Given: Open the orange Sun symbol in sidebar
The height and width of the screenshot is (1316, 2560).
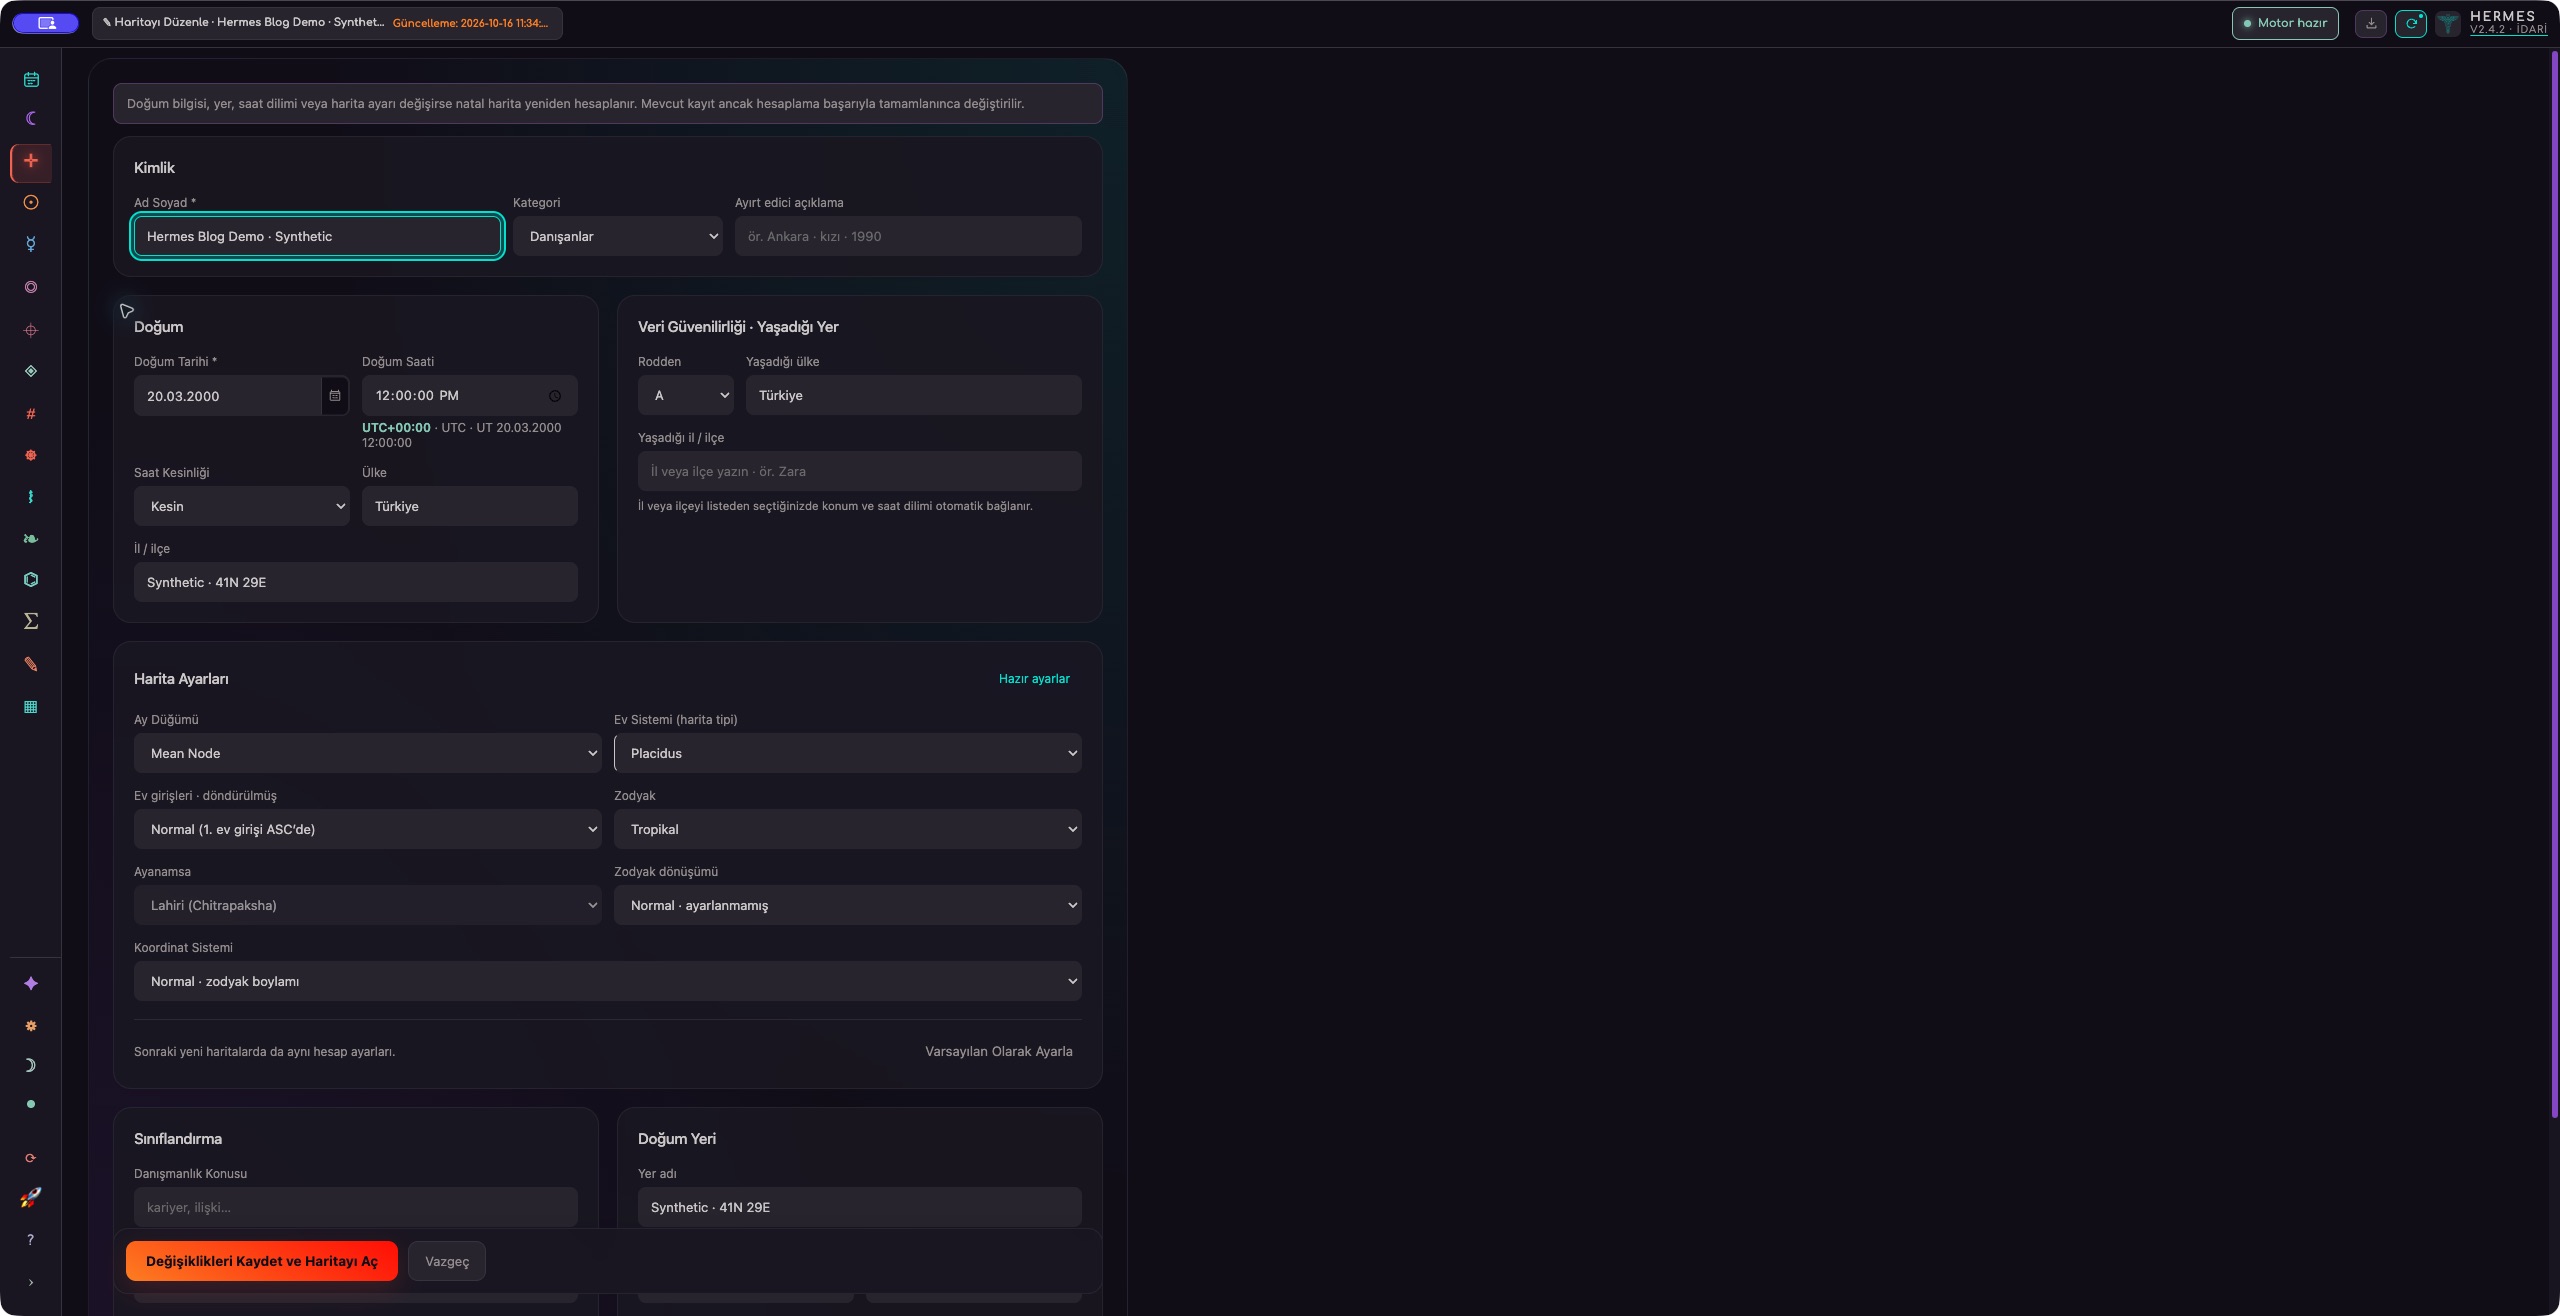Looking at the screenshot, I should pyautogui.click(x=31, y=203).
